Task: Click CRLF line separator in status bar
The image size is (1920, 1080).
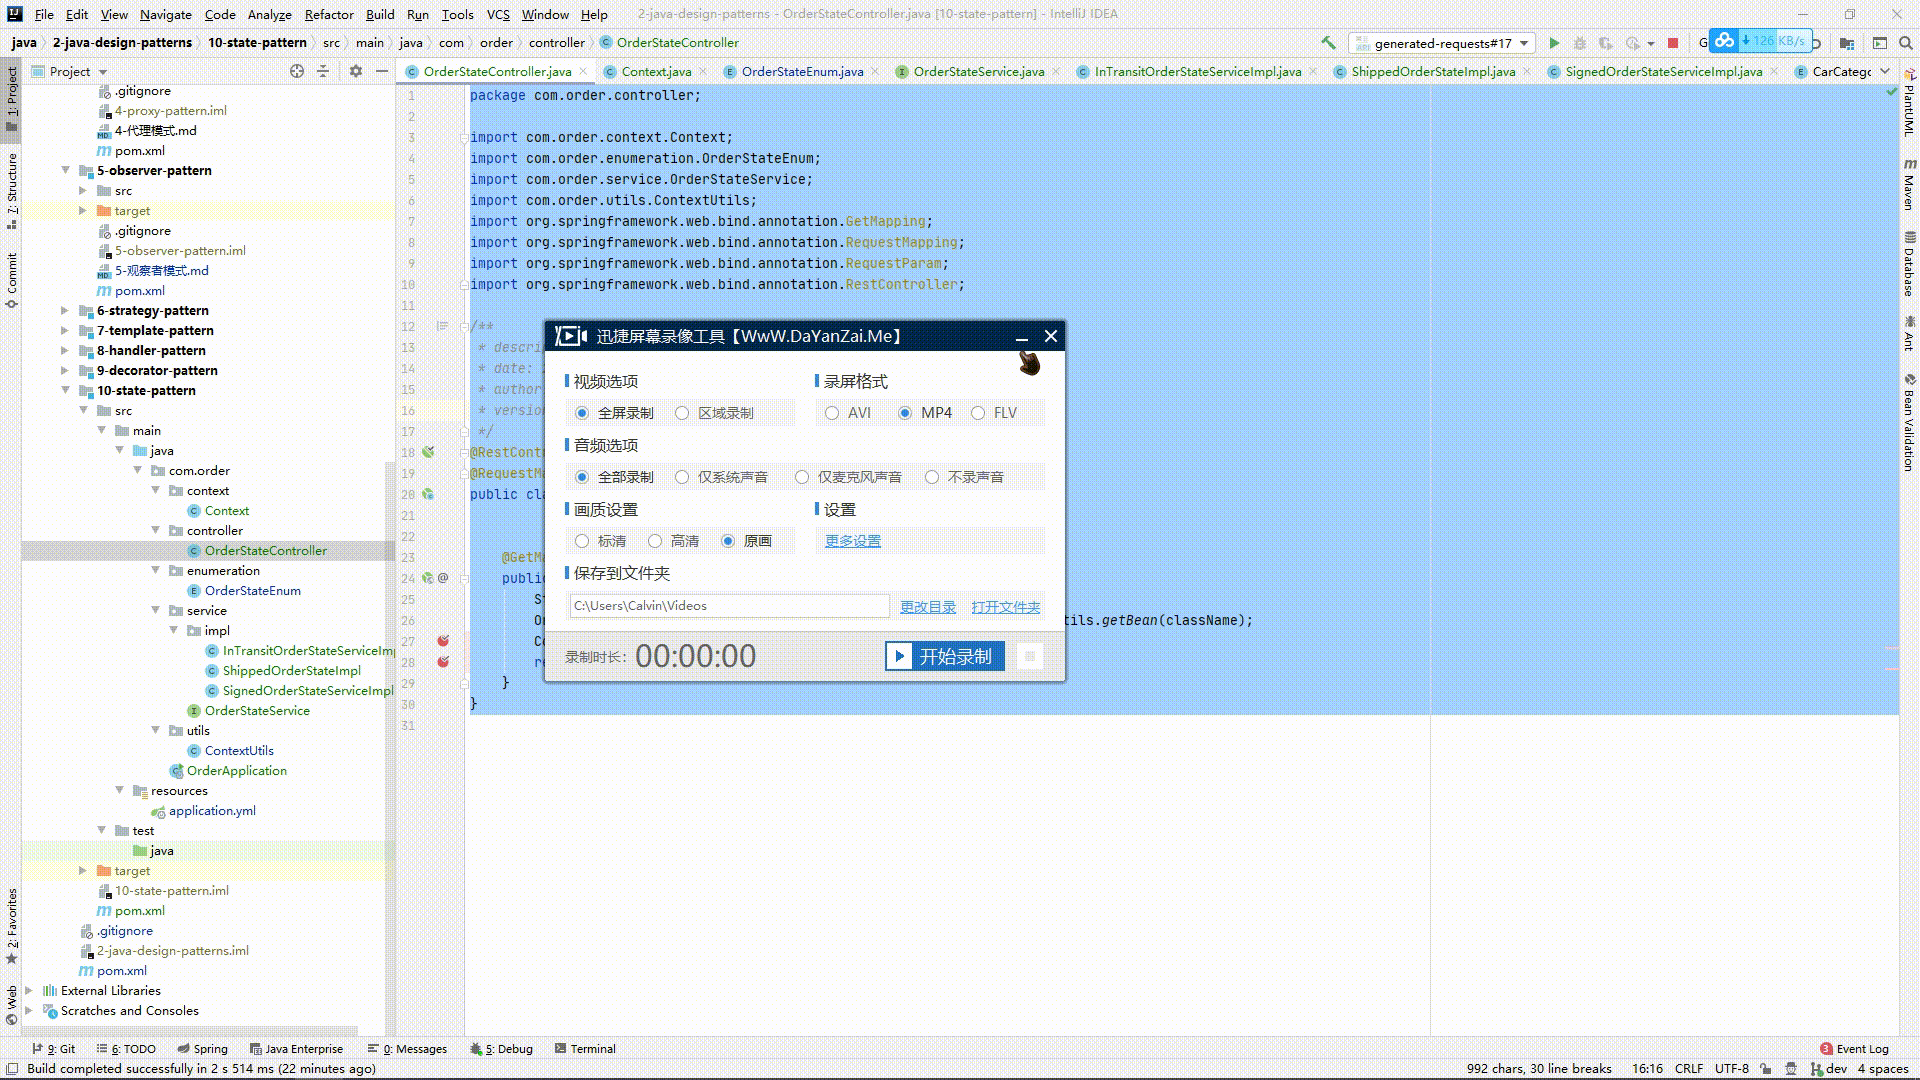Action: pyautogui.click(x=1689, y=1068)
